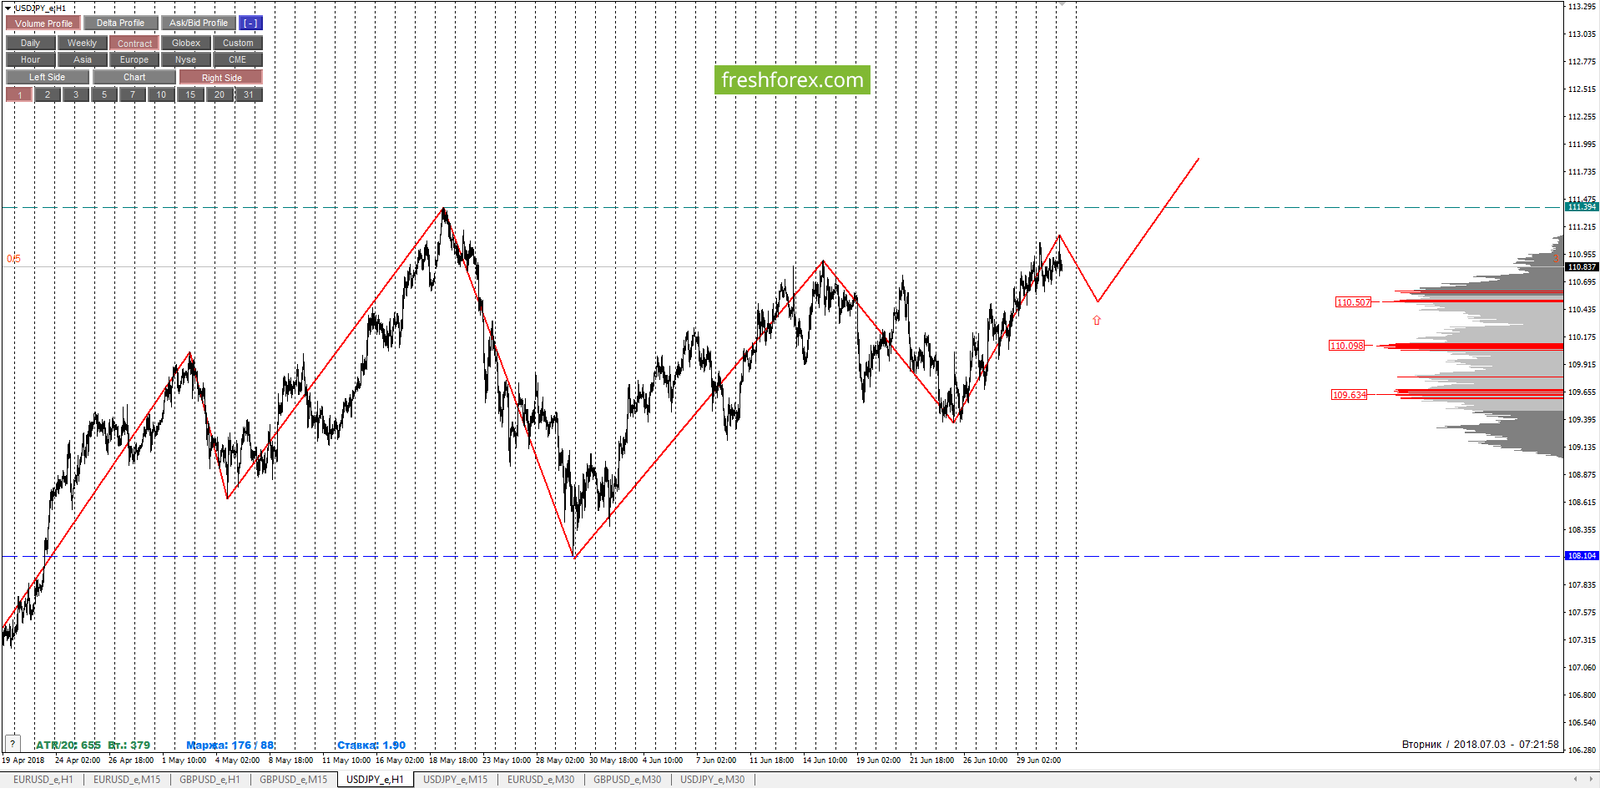The image size is (1600, 789).
Task: Set profile count to 15
Action: 190,95
